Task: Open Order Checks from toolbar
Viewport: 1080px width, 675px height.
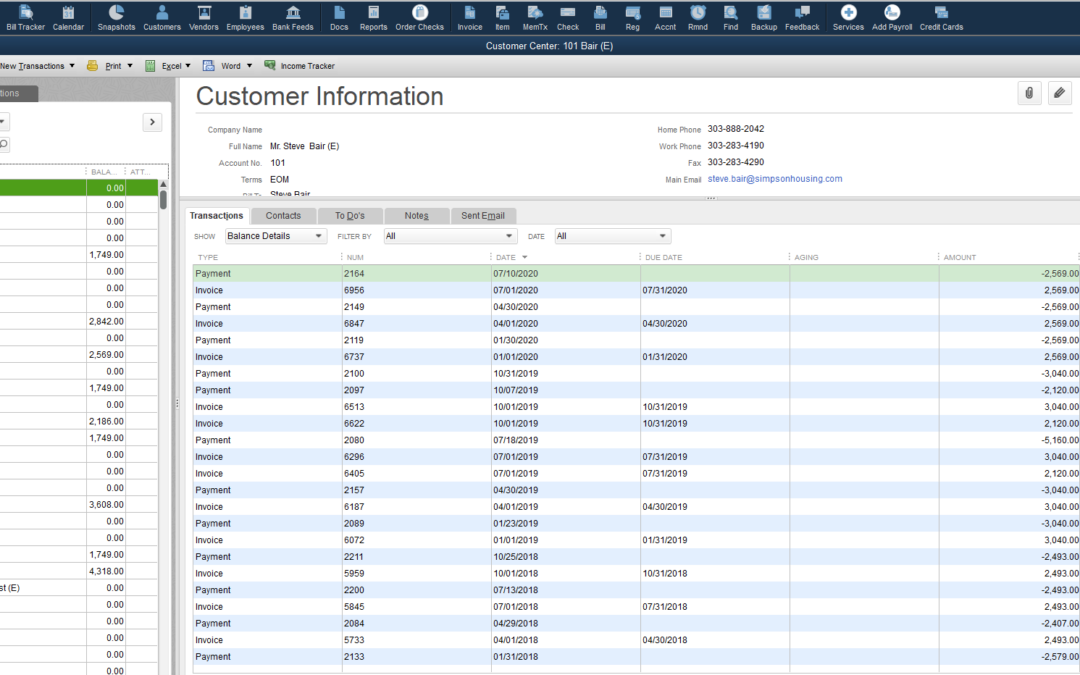Action: (x=419, y=16)
